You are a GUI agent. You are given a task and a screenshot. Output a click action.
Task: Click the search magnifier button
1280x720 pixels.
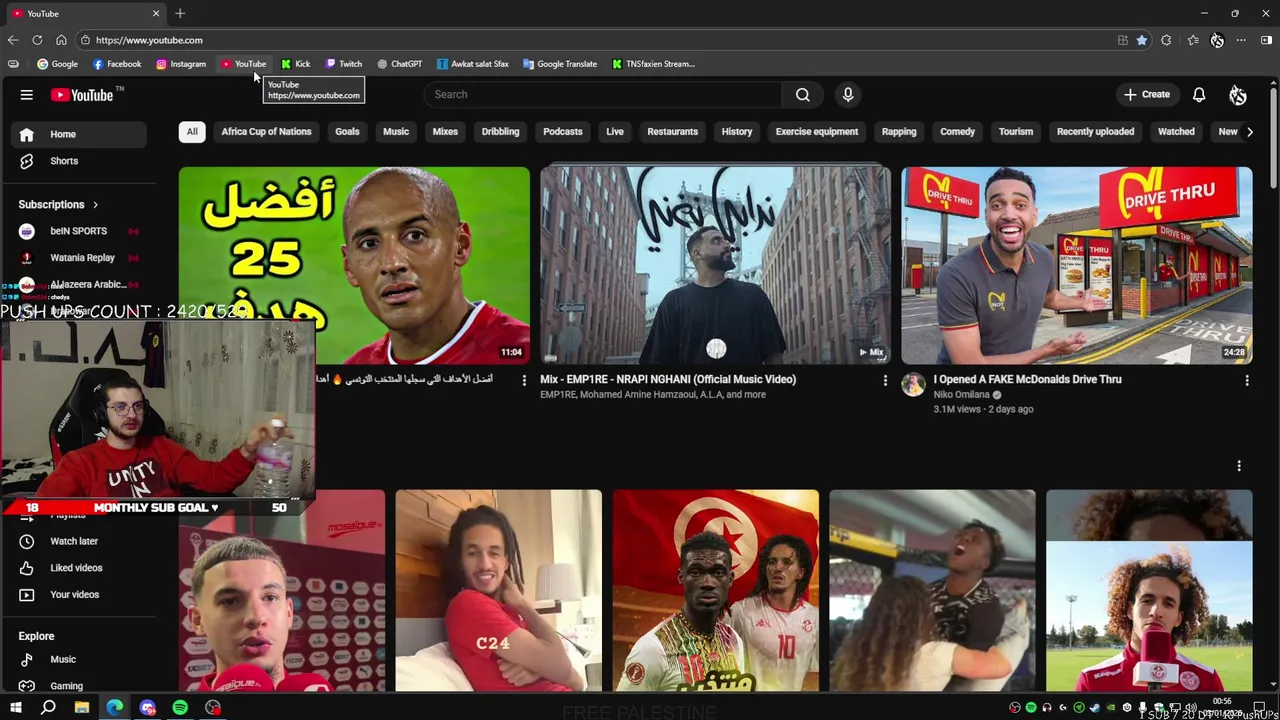point(802,94)
